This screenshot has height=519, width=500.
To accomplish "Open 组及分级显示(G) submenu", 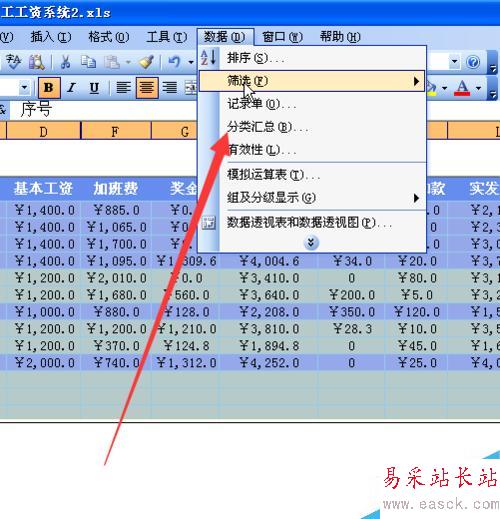I will [312, 198].
